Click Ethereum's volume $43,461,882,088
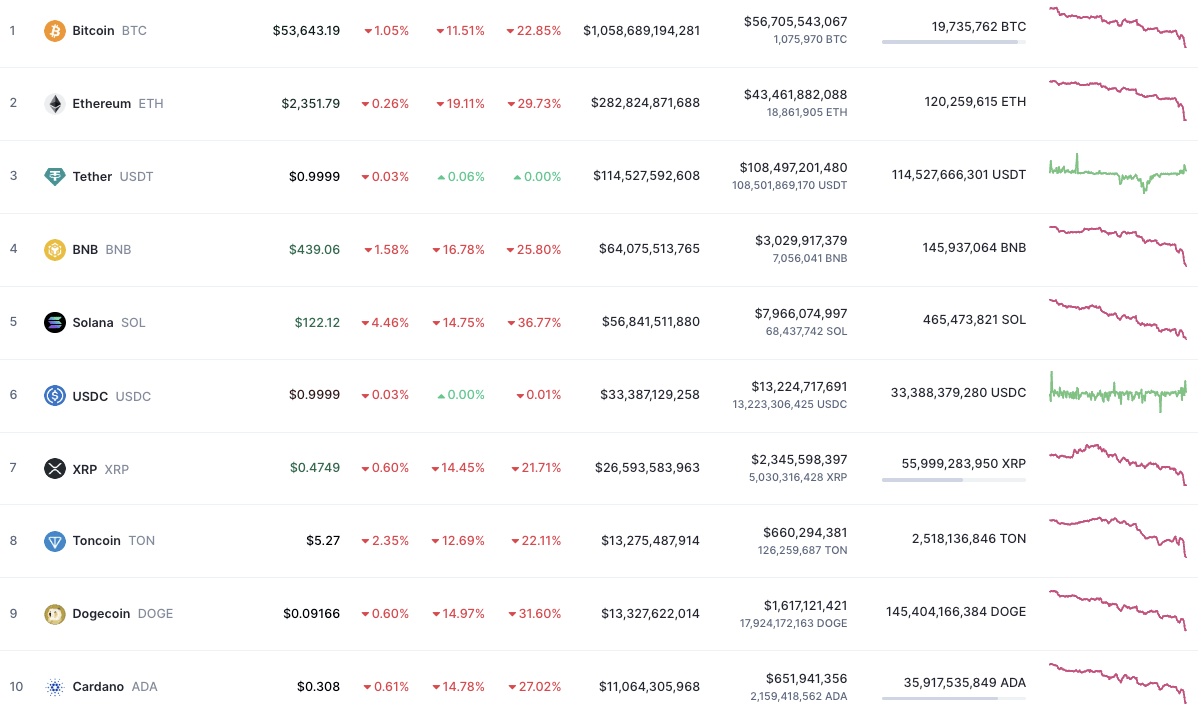Screen dimensions: 1198x721 click(x=795, y=95)
